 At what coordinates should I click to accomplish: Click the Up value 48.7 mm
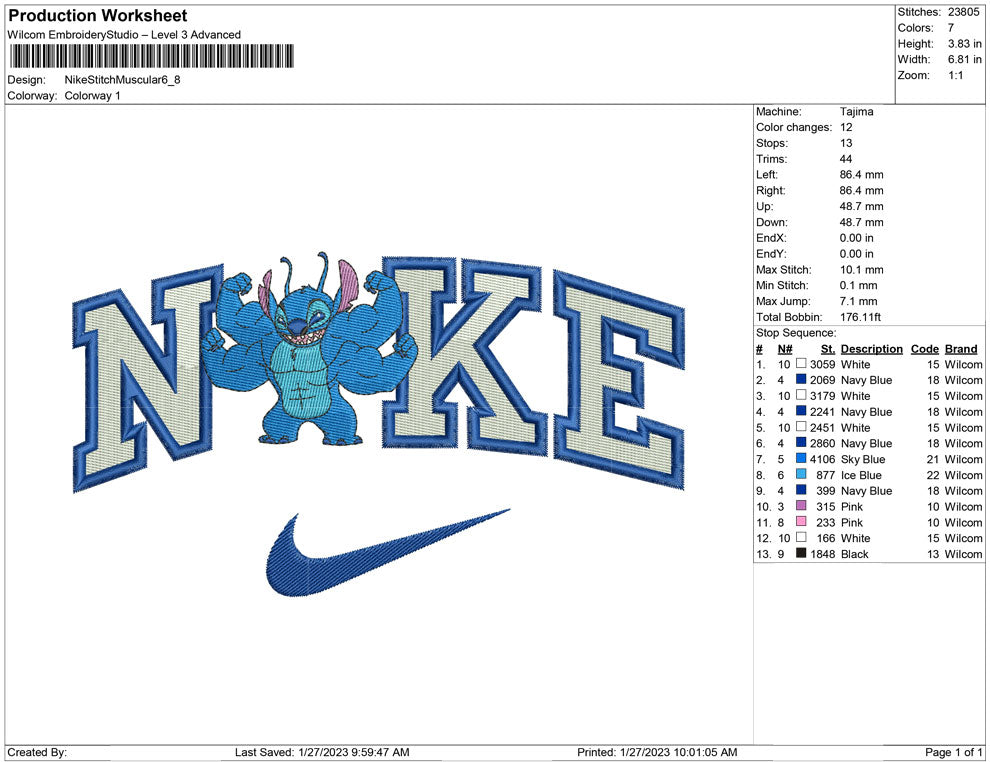pos(861,206)
